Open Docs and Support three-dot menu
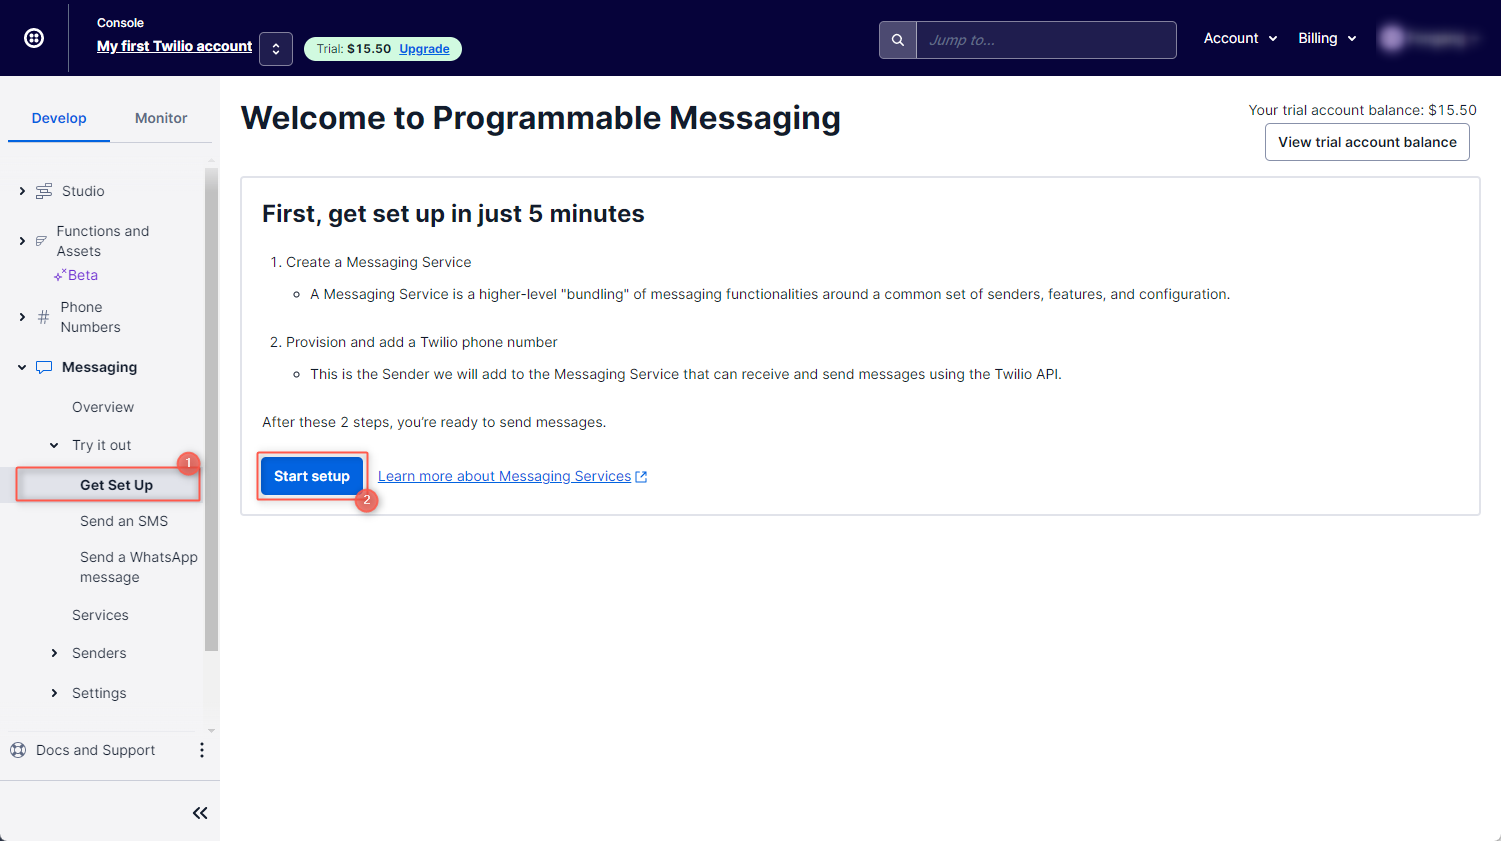1501x841 pixels. (202, 750)
